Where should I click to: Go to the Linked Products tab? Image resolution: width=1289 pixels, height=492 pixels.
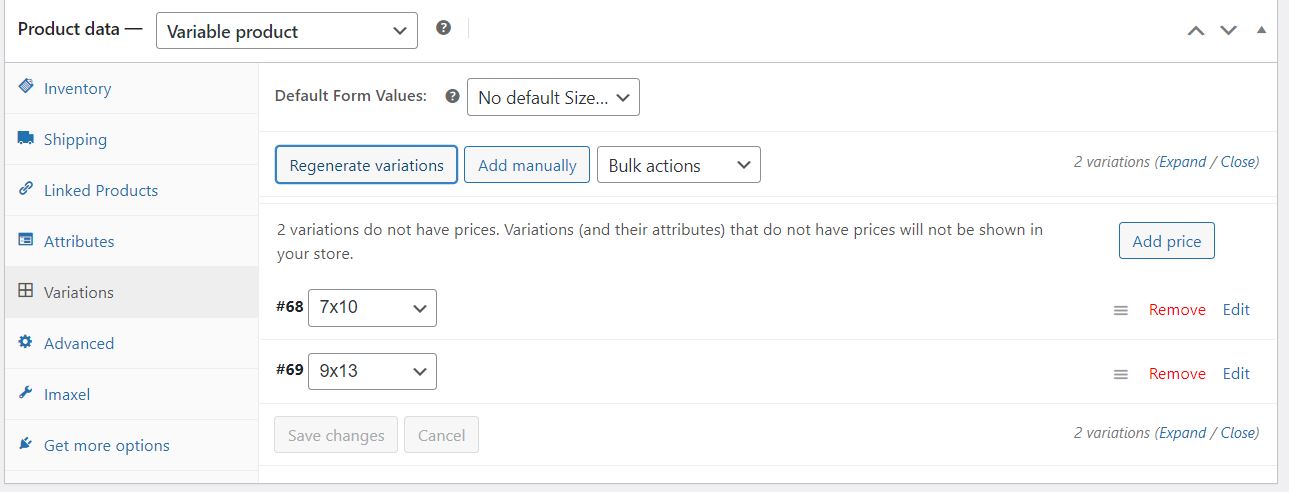pos(100,191)
